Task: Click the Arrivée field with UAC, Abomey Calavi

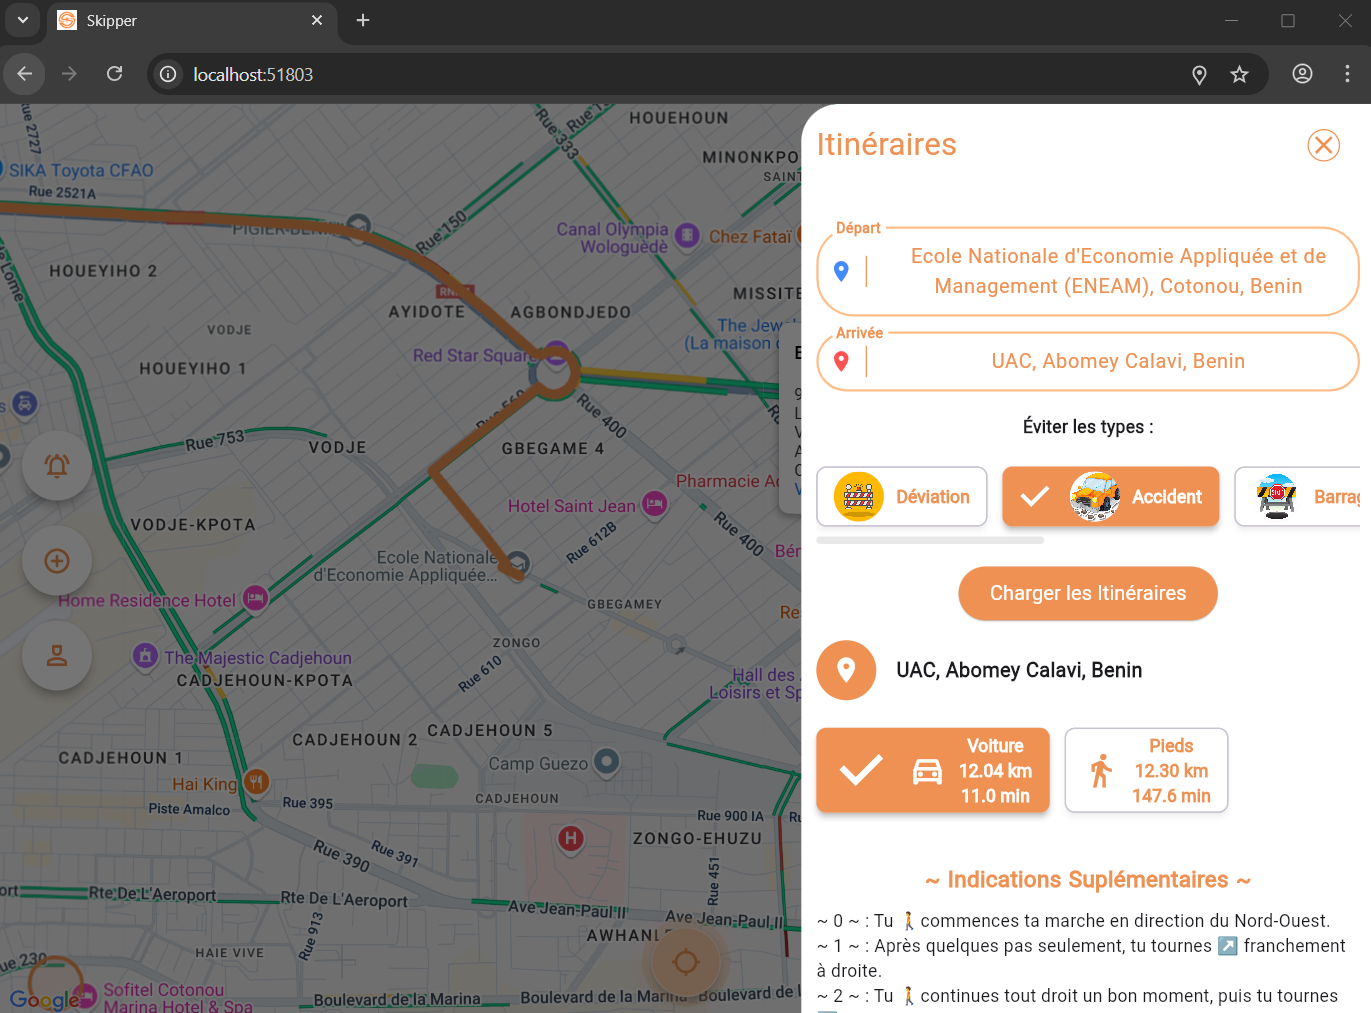Action: coord(1117,361)
